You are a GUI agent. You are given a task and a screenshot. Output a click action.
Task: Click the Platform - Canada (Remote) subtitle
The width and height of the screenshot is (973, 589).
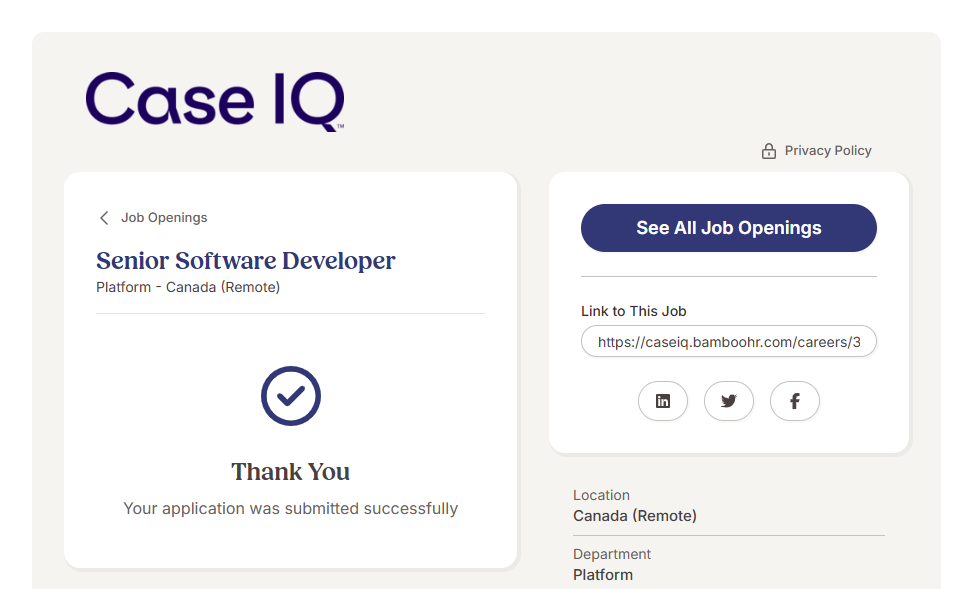click(188, 288)
